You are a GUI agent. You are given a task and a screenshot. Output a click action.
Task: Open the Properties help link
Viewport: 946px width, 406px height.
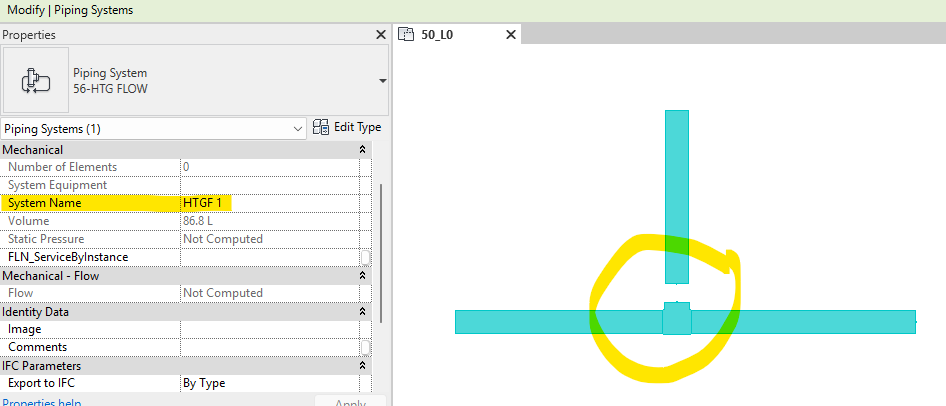(42, 402)
